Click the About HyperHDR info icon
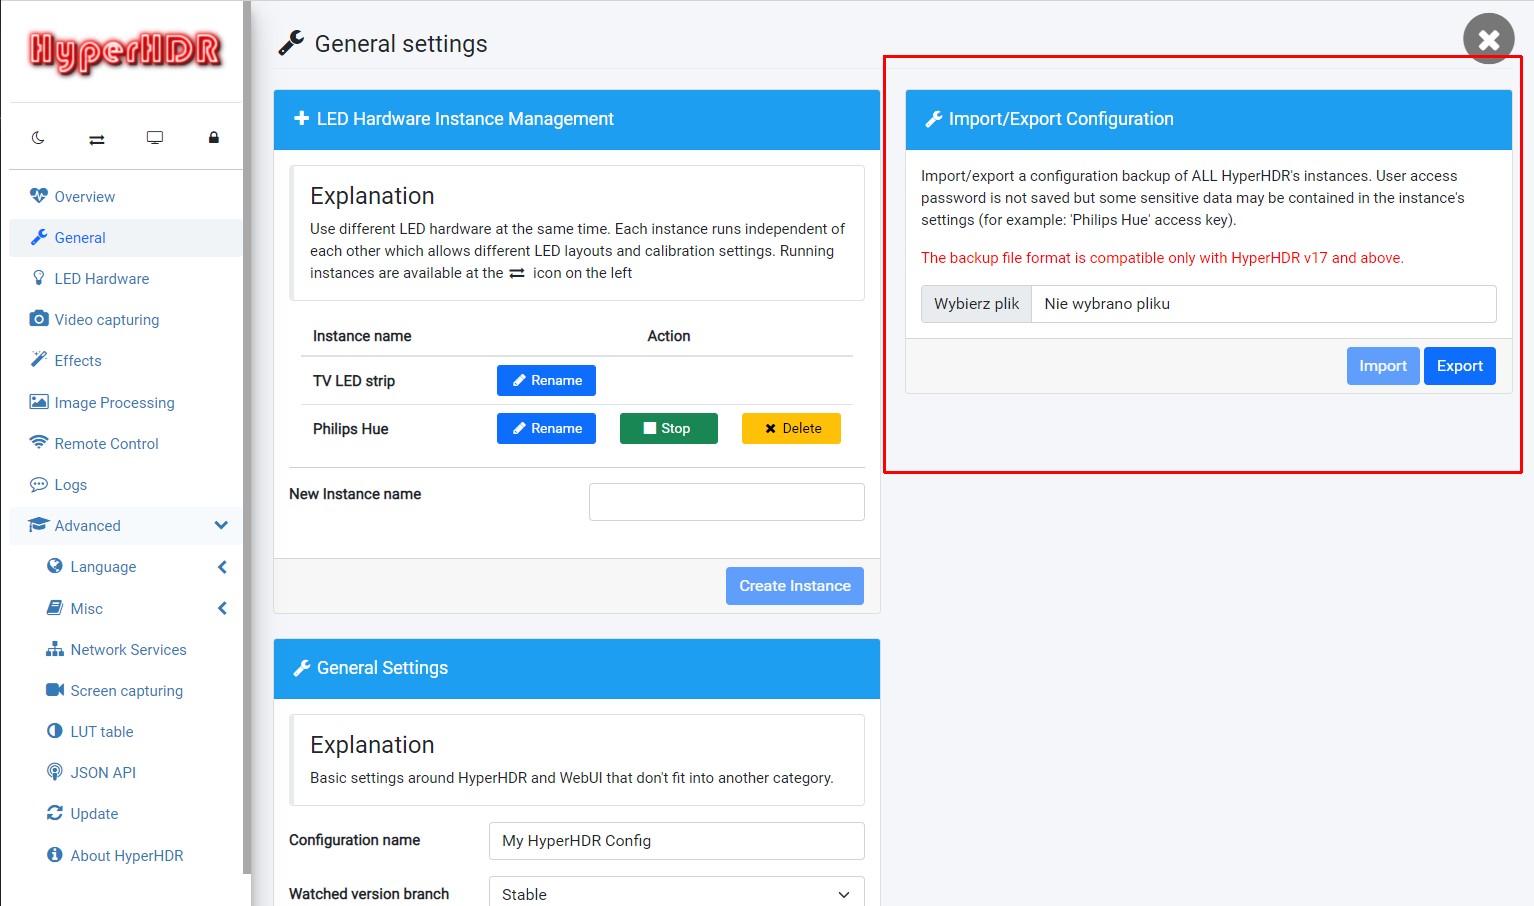 click(55, 855)
